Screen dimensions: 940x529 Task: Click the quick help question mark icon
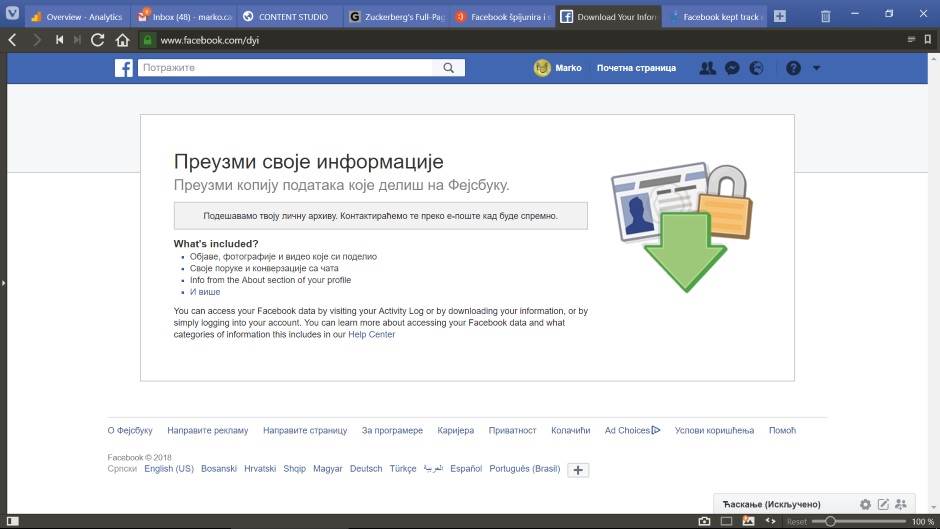click(793, 68)
